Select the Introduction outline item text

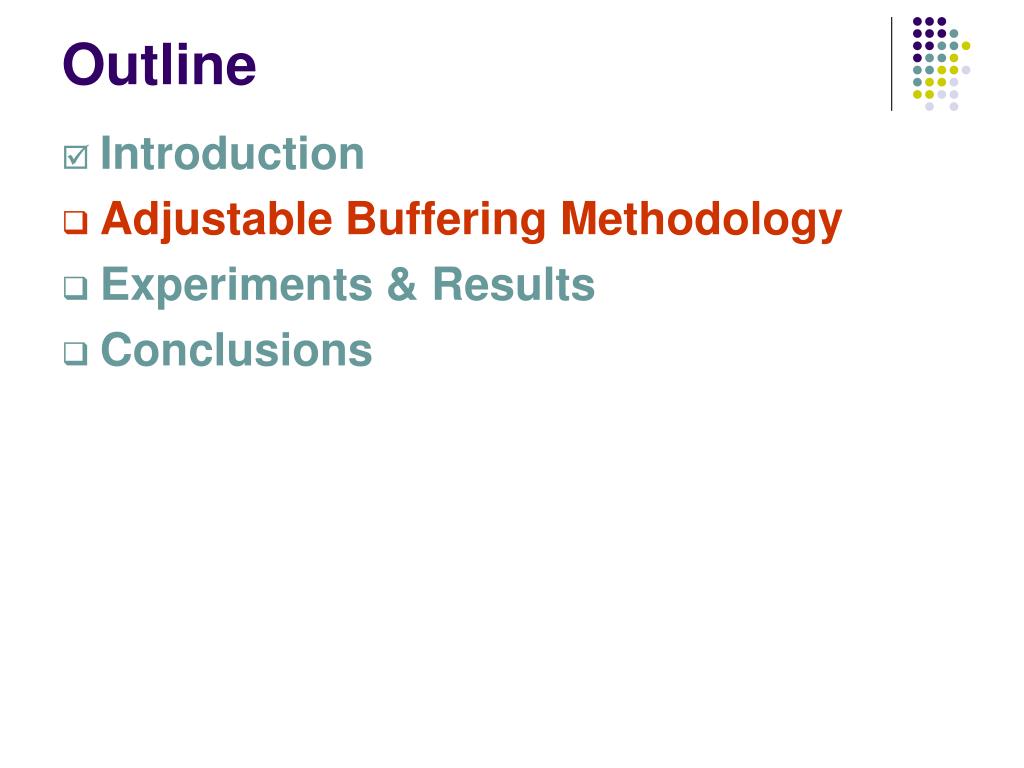click(x=232, y=154)
